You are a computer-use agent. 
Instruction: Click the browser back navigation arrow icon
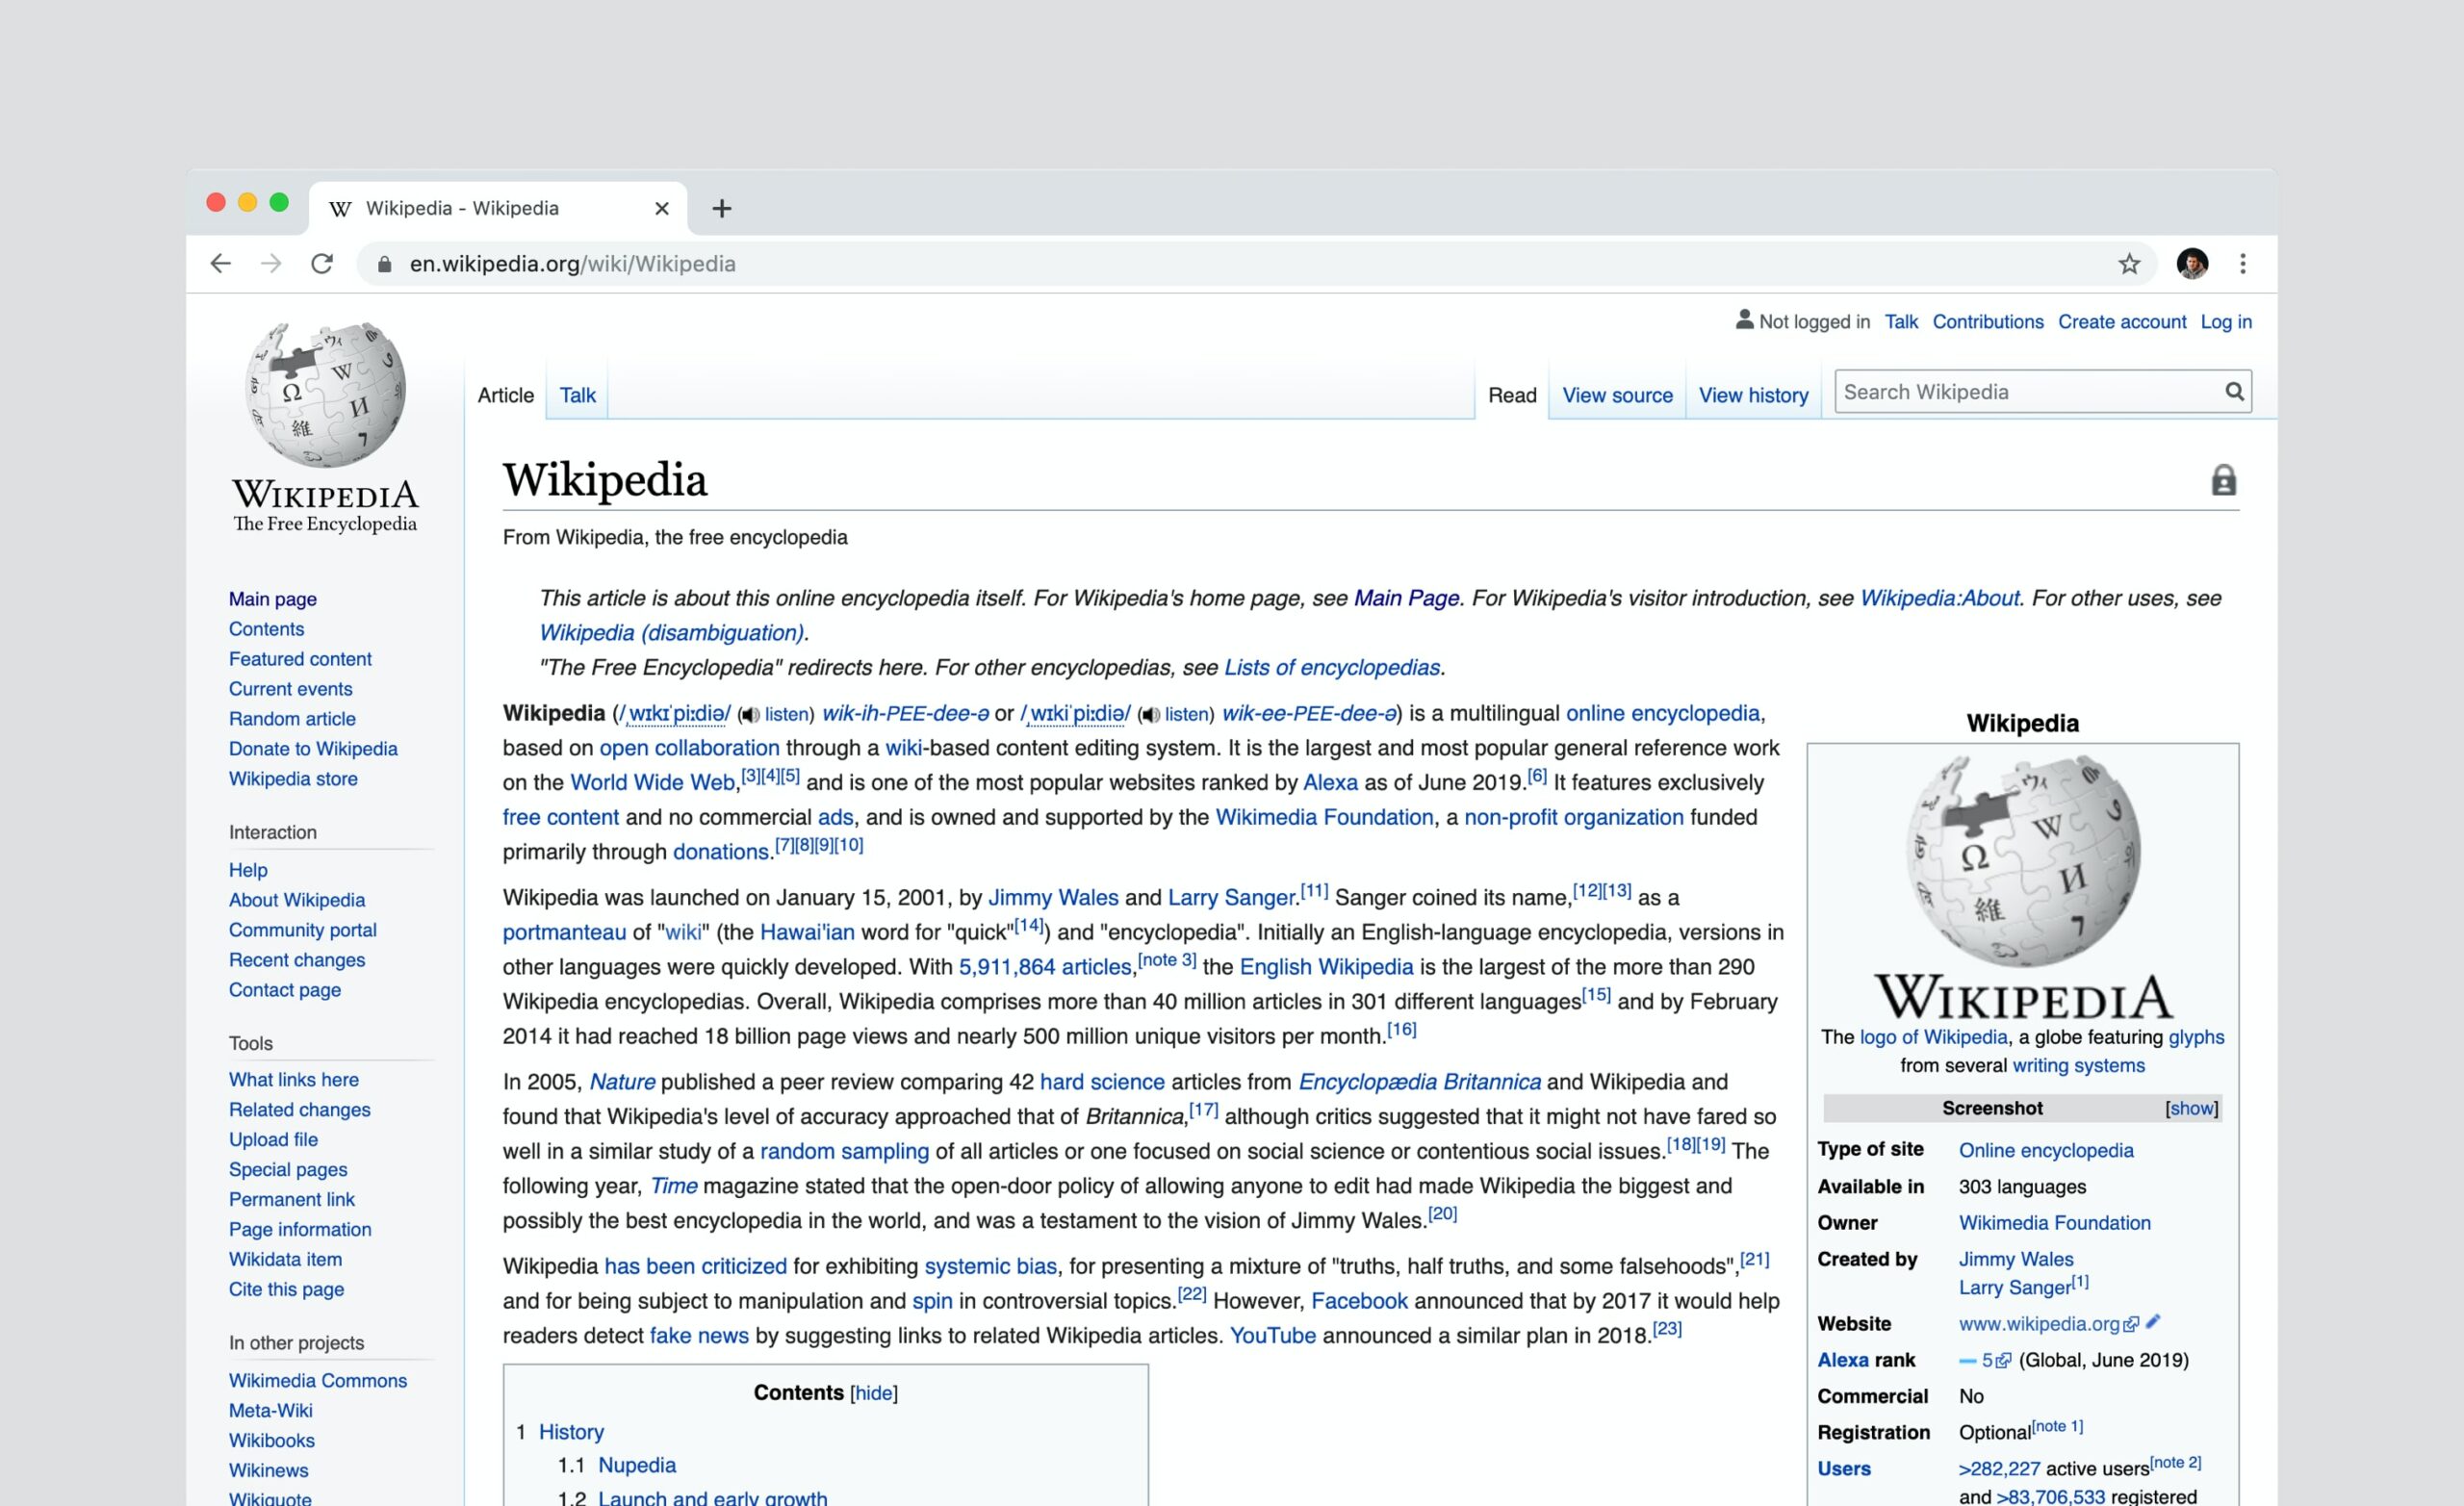click(218, 264)
